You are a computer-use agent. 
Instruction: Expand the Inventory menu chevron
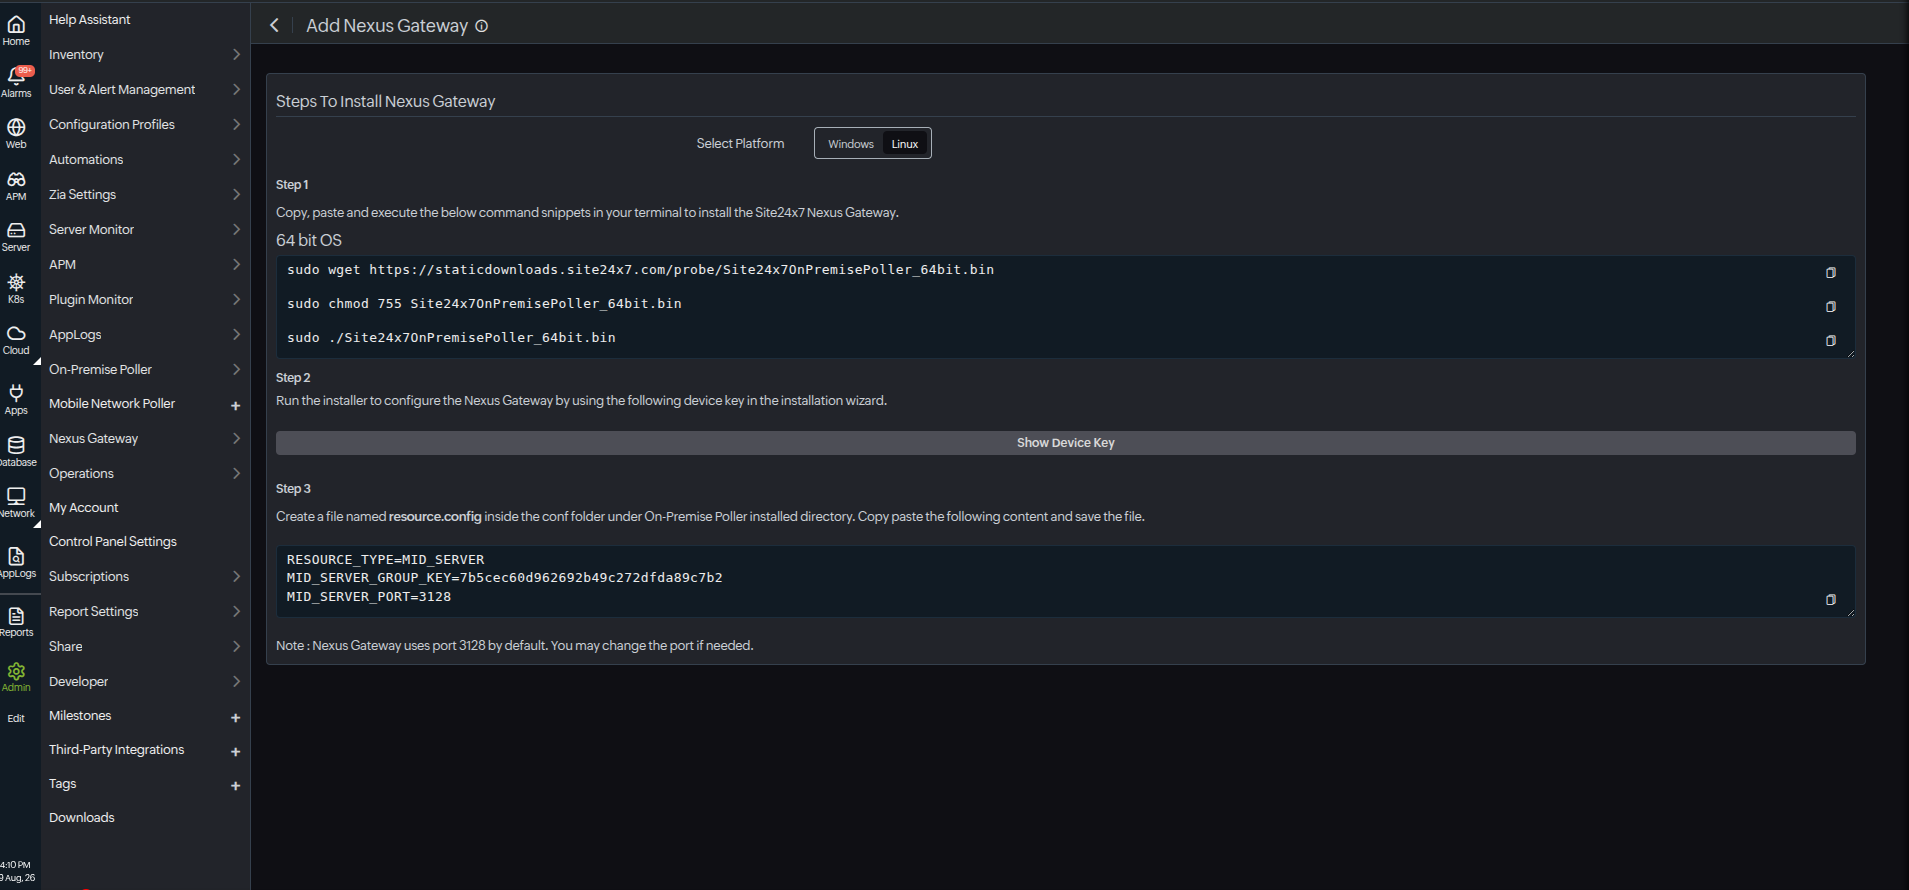coord(236,54)
